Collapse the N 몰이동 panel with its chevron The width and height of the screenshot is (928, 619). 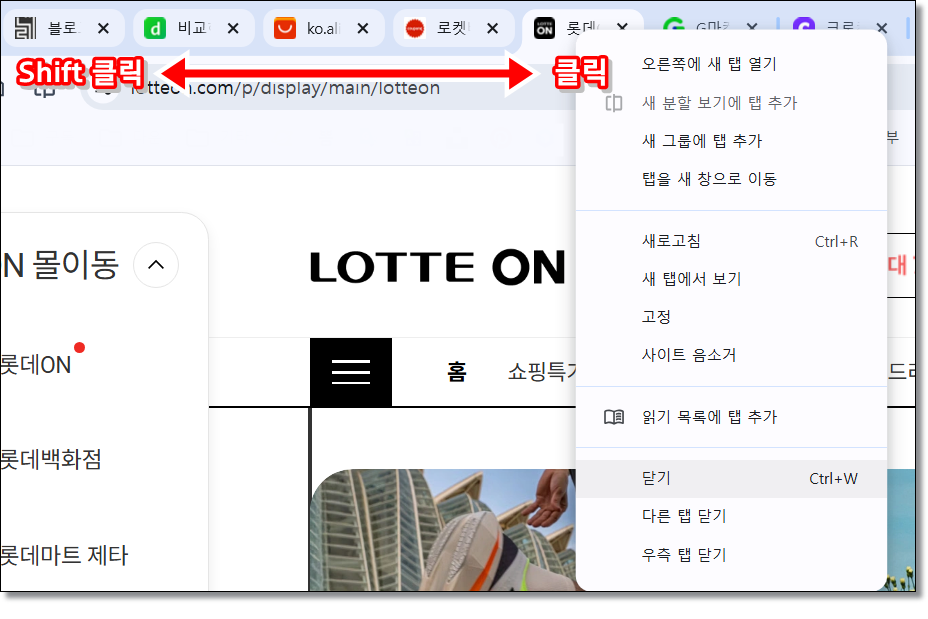click(x=156, y=265)
